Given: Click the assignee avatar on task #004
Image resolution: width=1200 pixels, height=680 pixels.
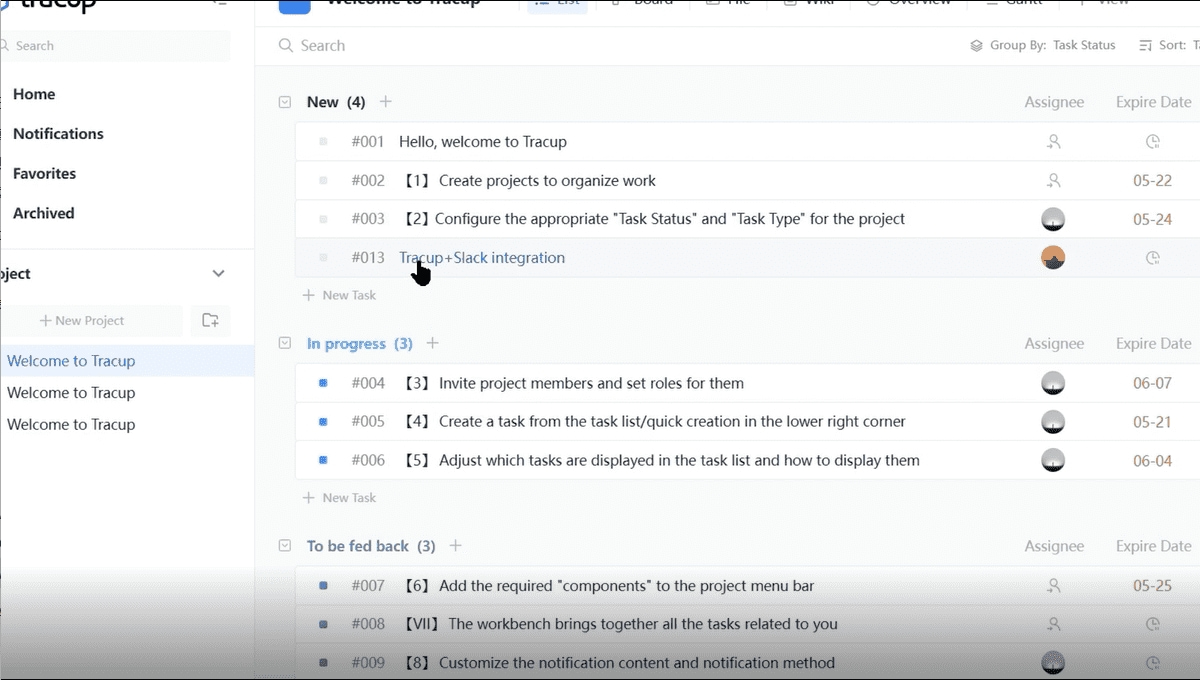Looking at the screenshot, I should [x=1053, y=383].
